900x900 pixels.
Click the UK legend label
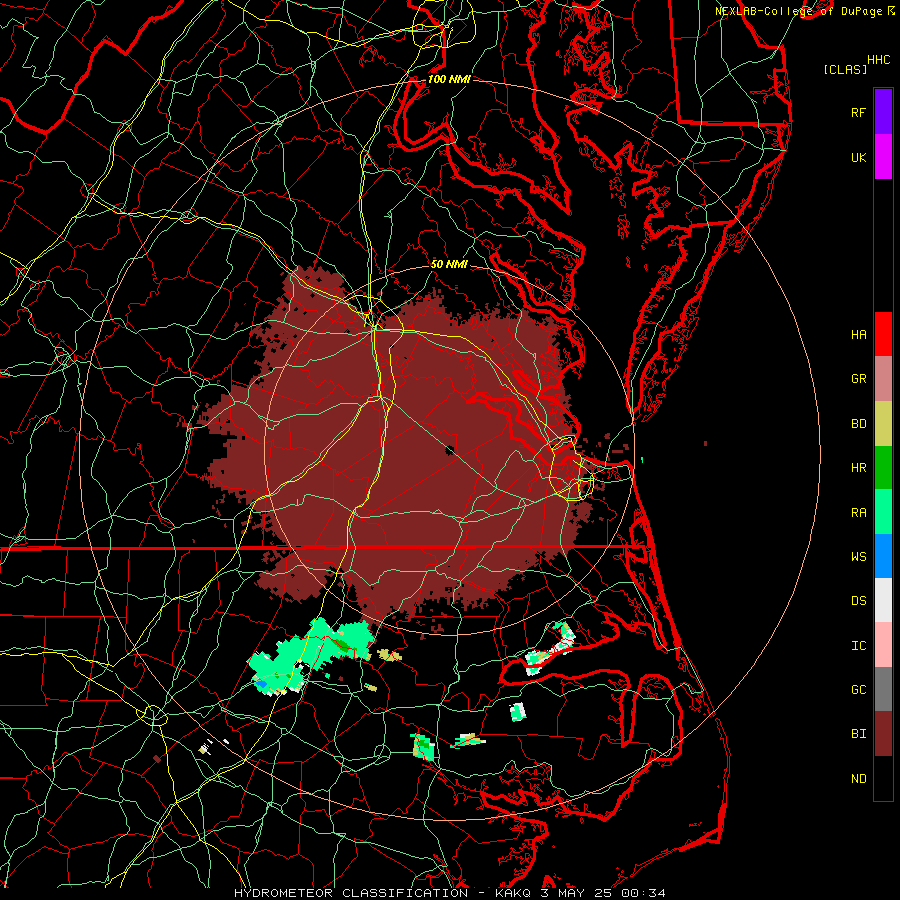point(858,157)
